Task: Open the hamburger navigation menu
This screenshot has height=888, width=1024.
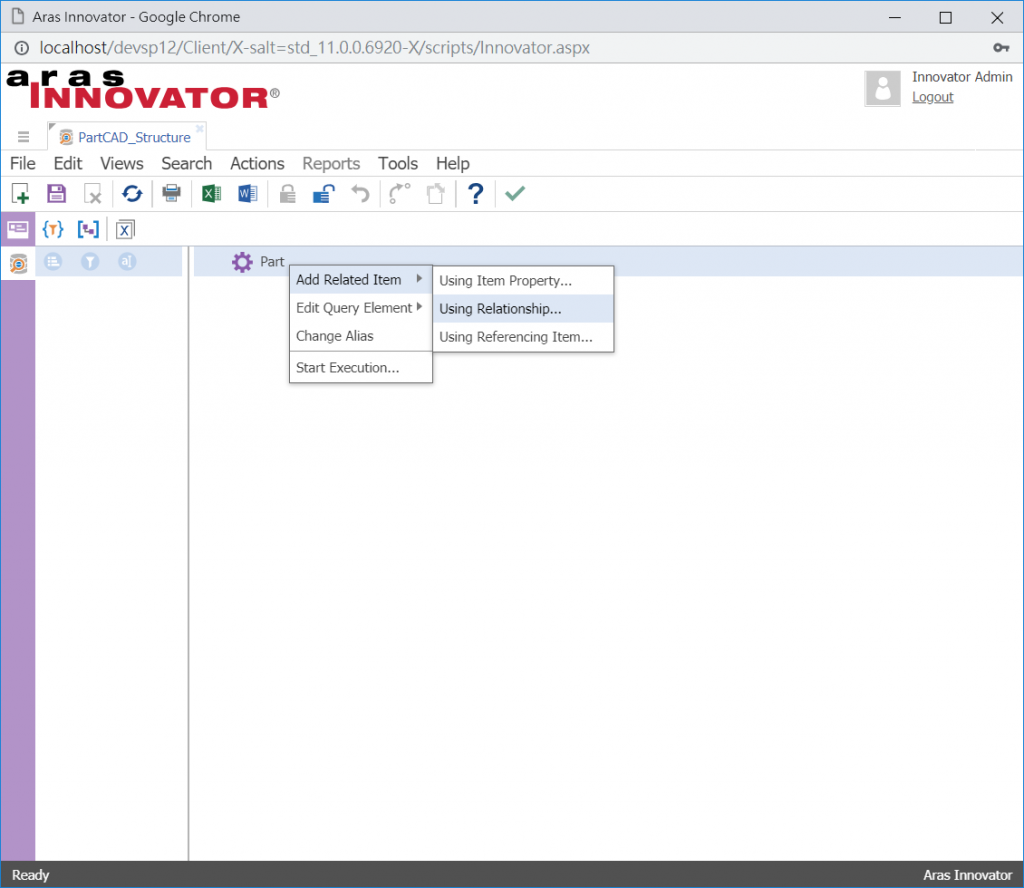Action: (x=24, y=136)
